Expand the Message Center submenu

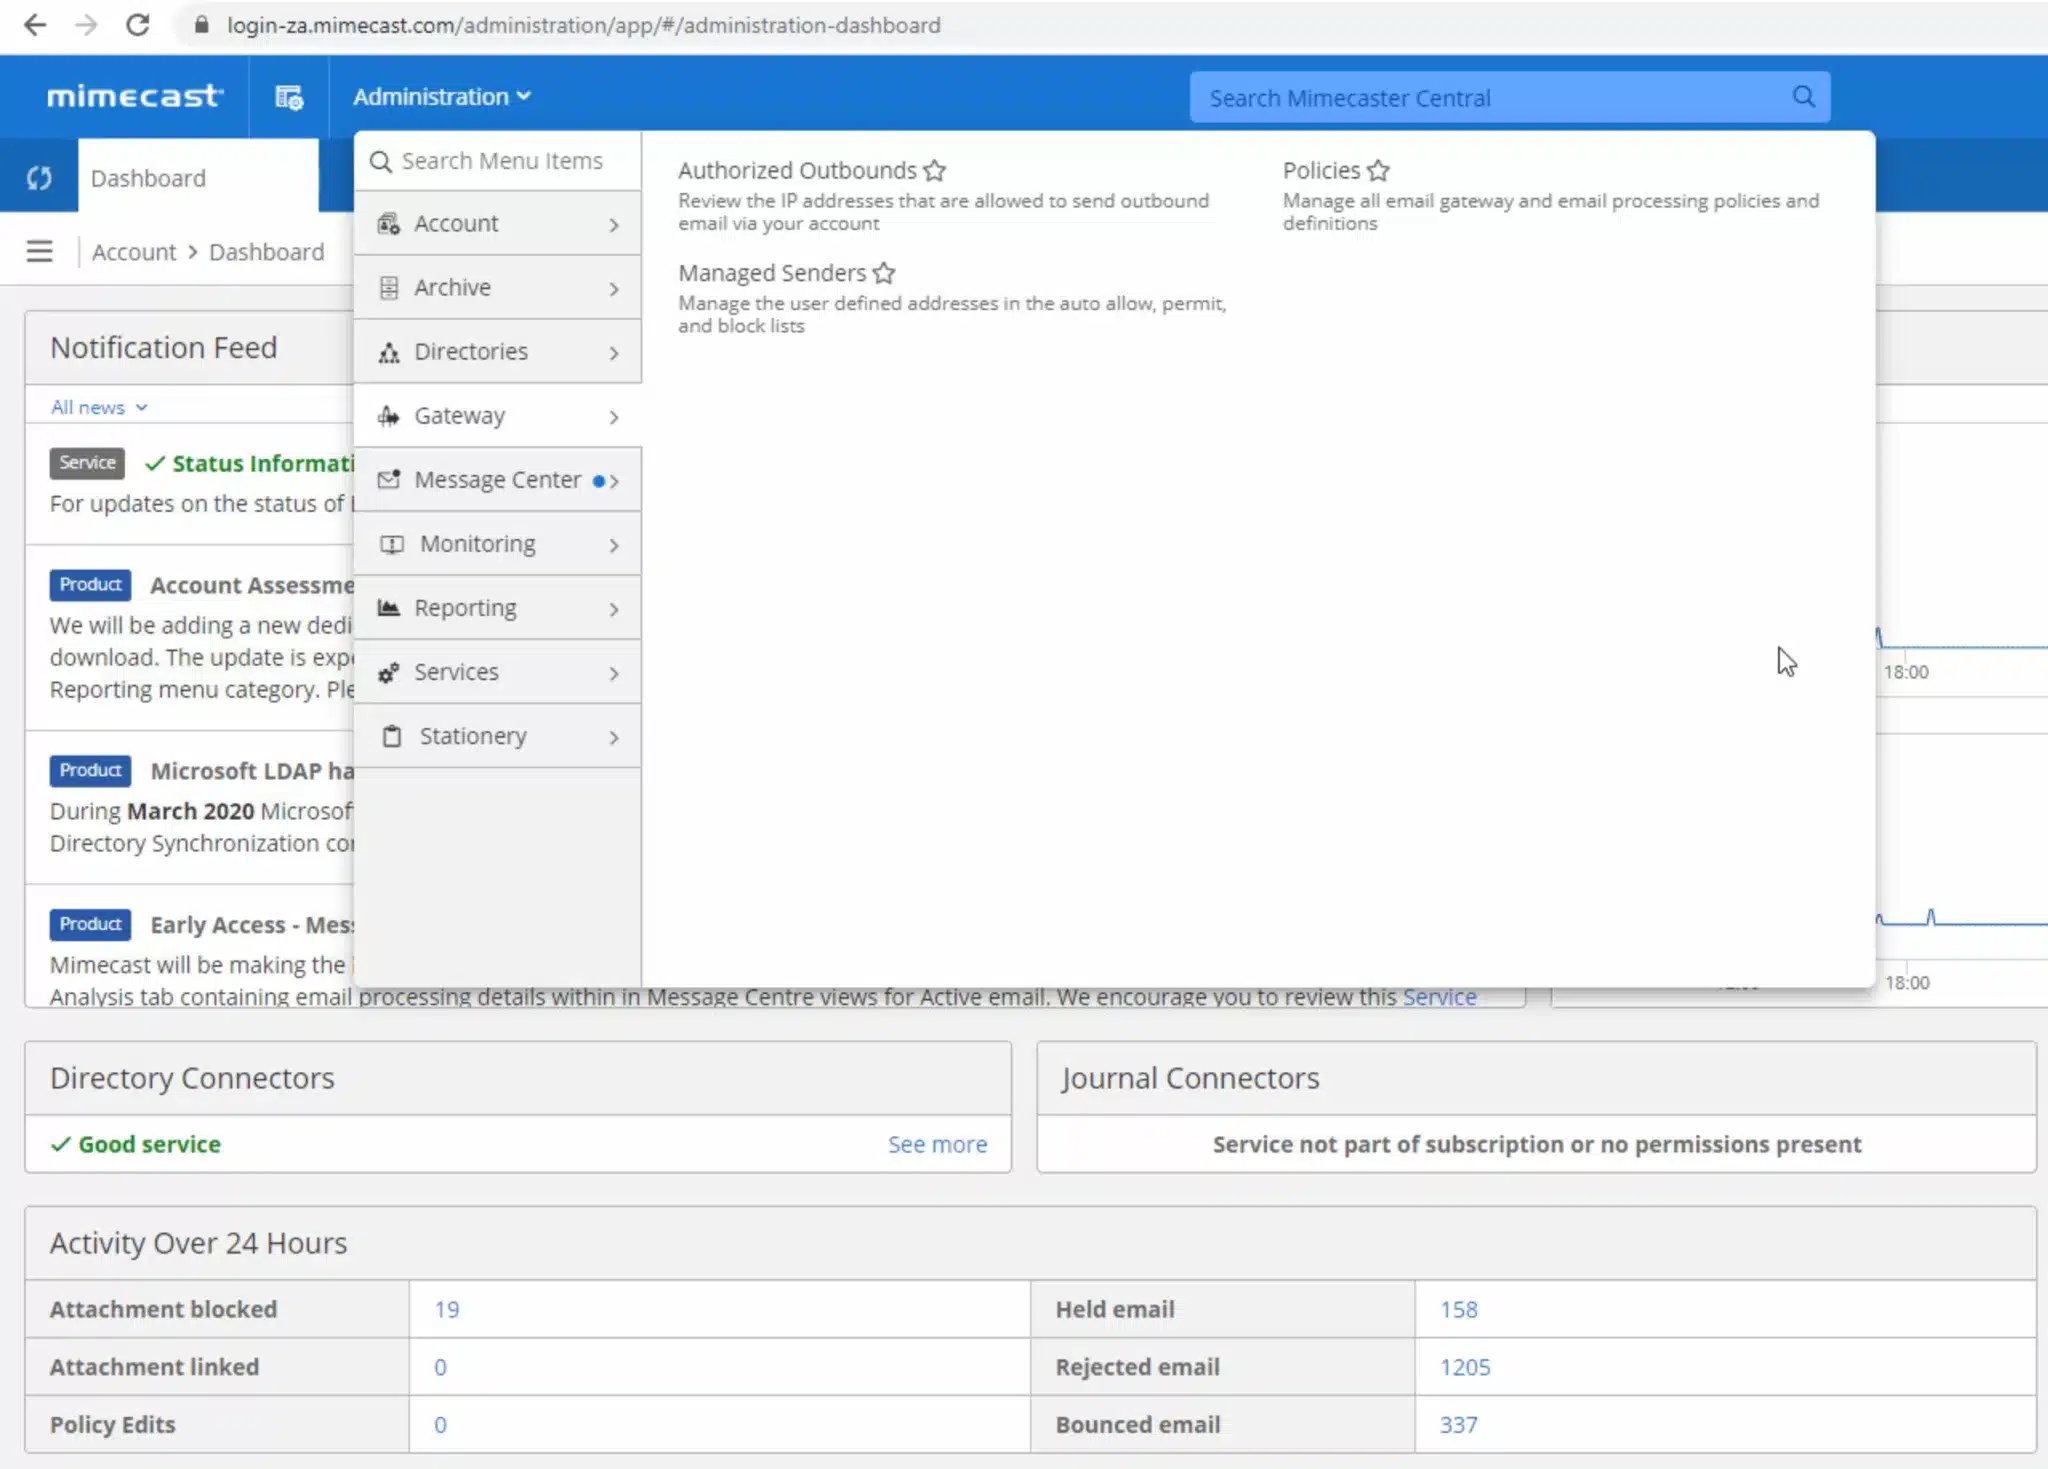[x=497, y=480]
